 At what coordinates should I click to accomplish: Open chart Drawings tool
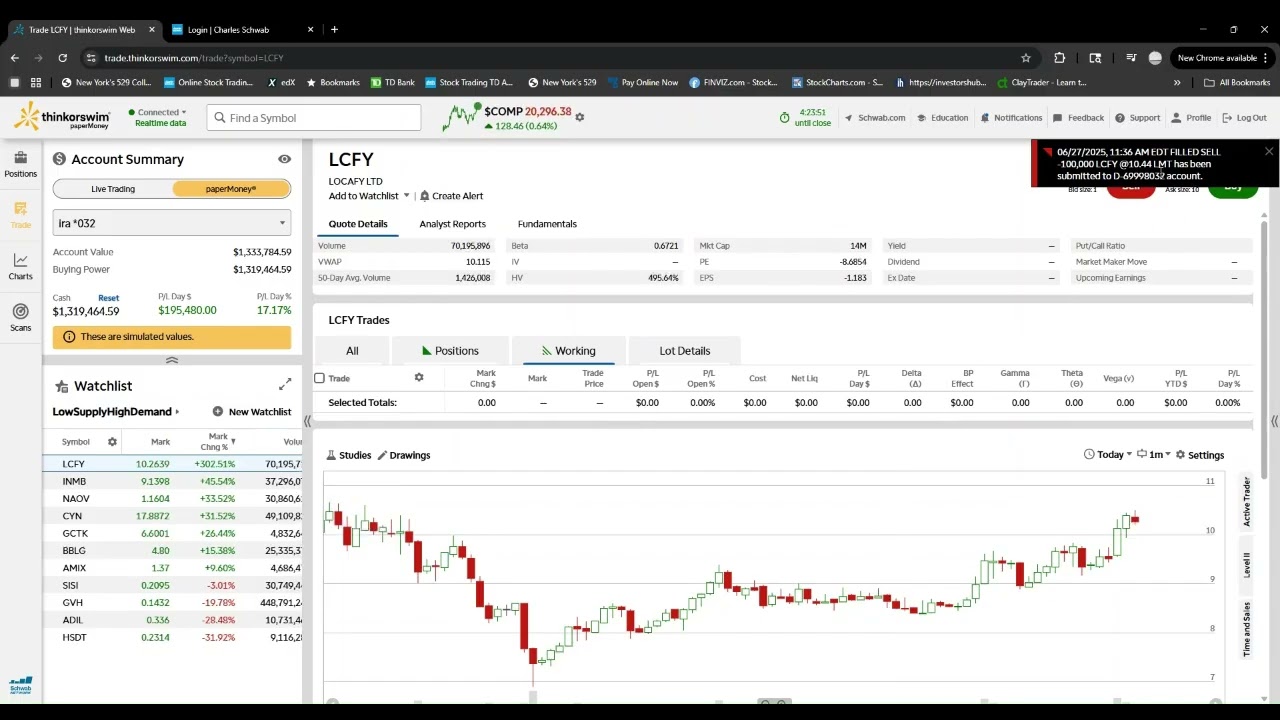coord(404,455)
